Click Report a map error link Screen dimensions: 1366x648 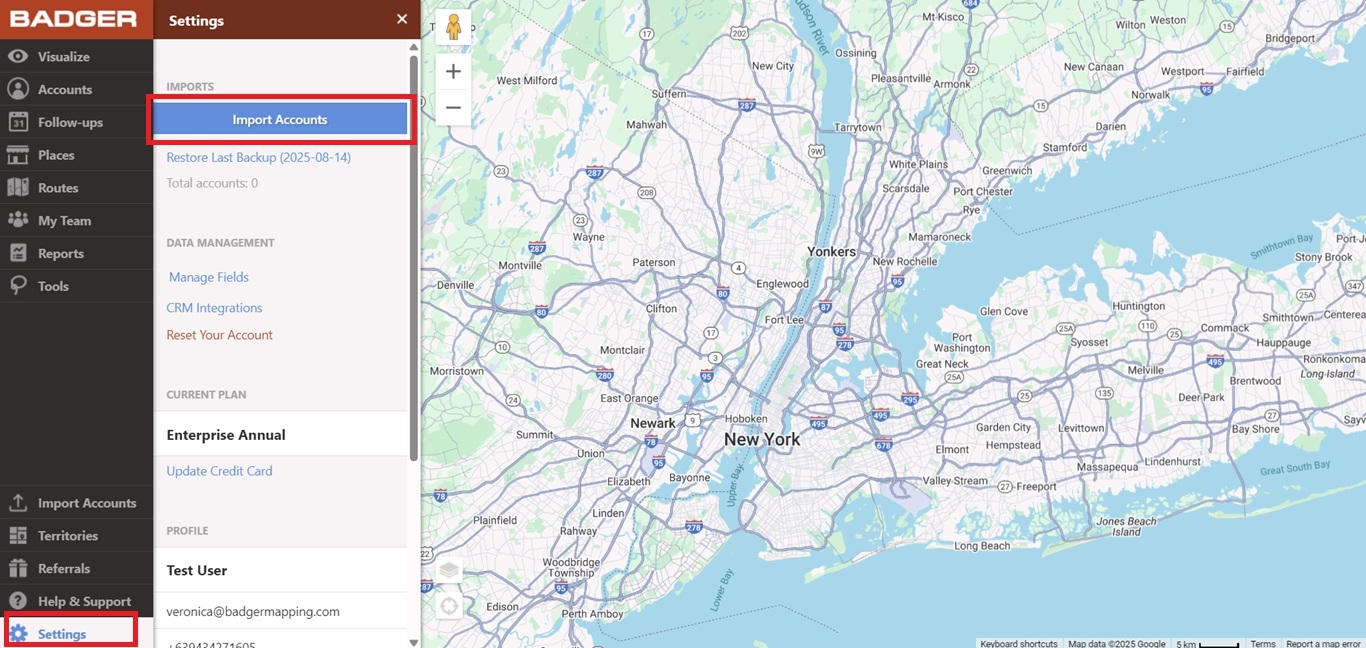[x=1323, y=643]
